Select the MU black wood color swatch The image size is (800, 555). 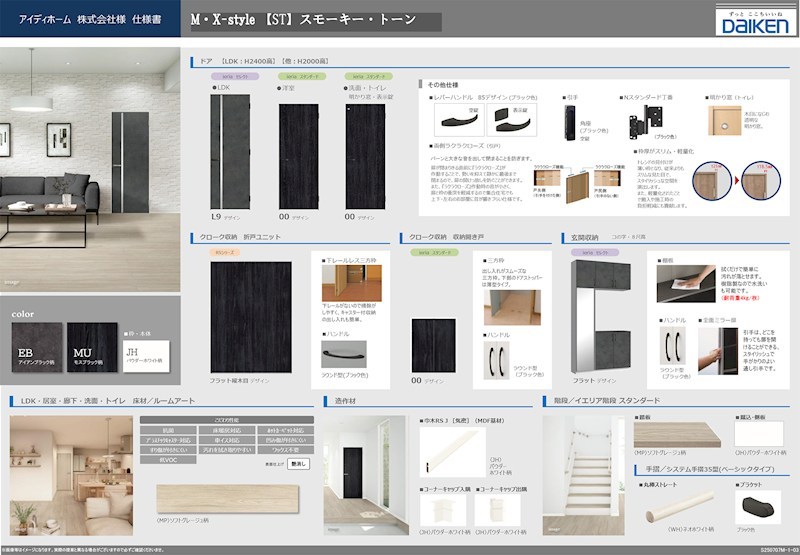92,347
